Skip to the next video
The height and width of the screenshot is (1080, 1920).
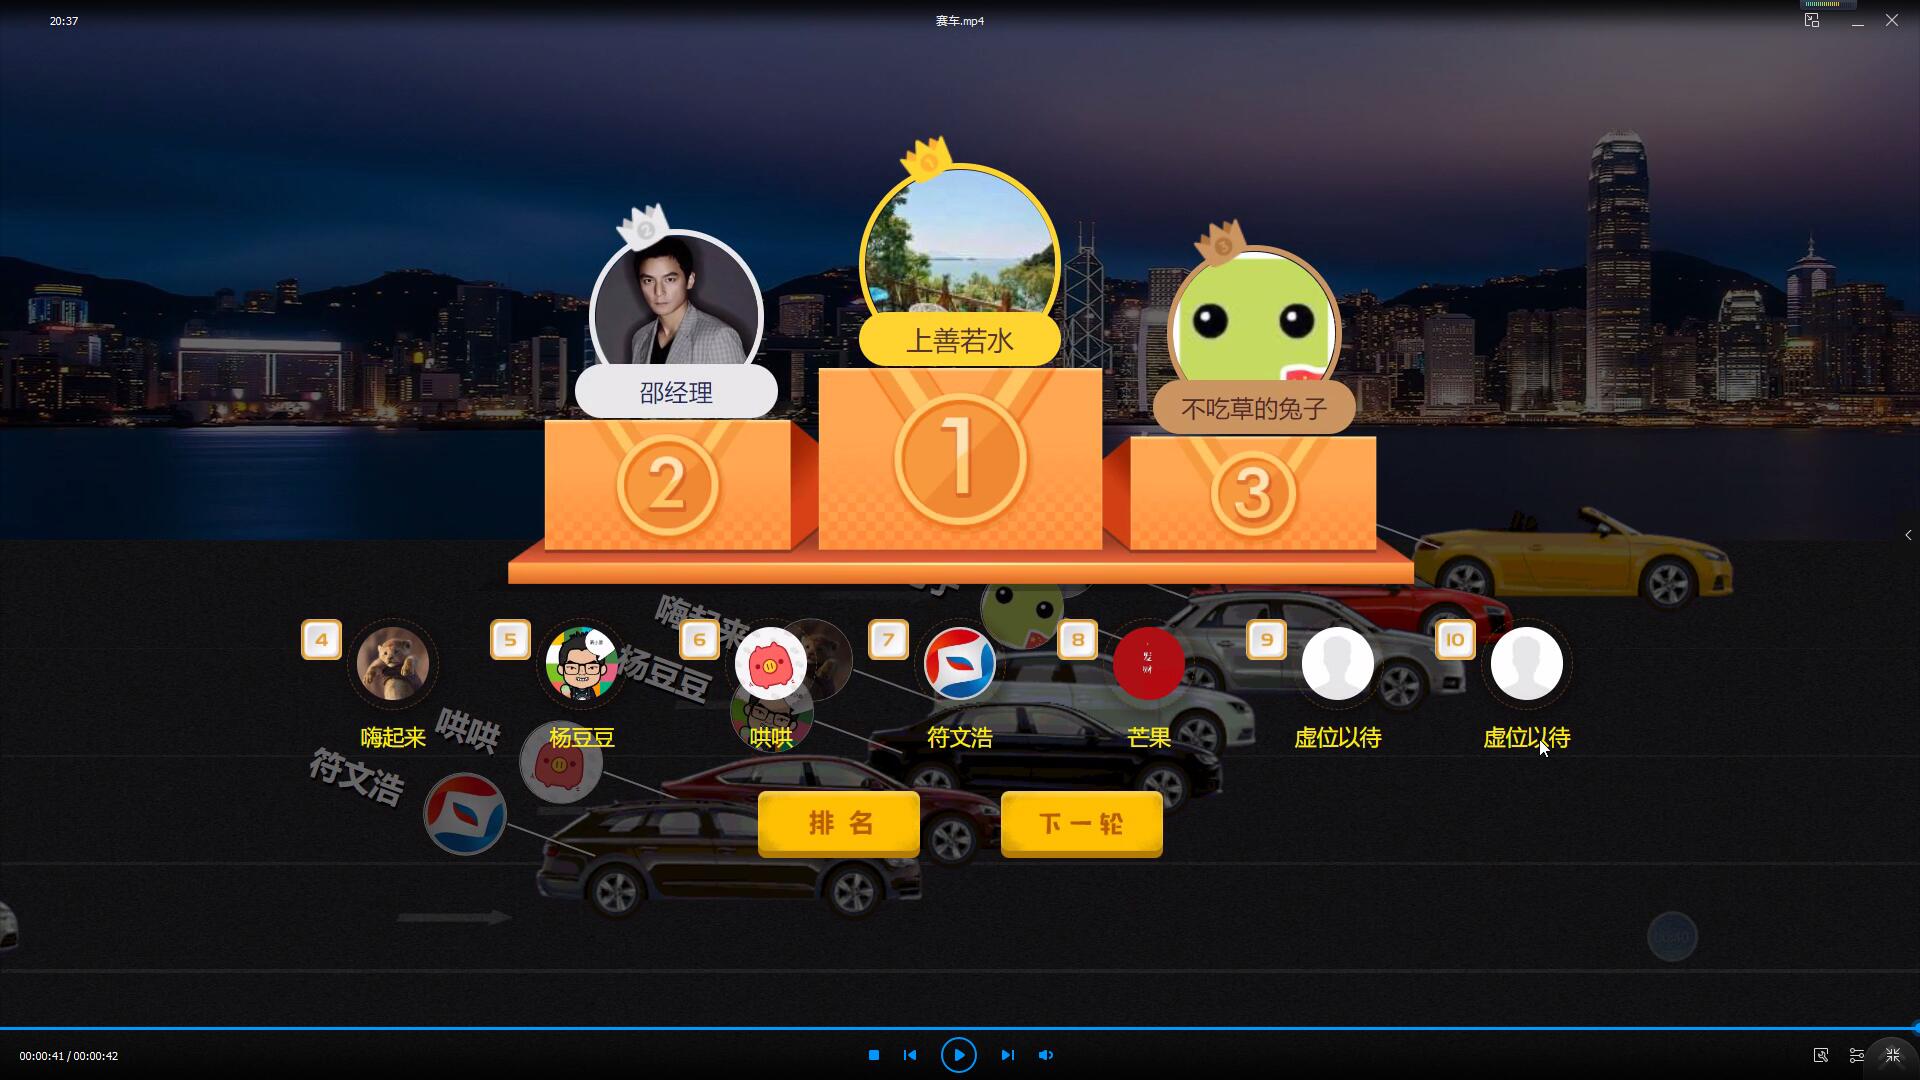(x=1007, y=1055)
